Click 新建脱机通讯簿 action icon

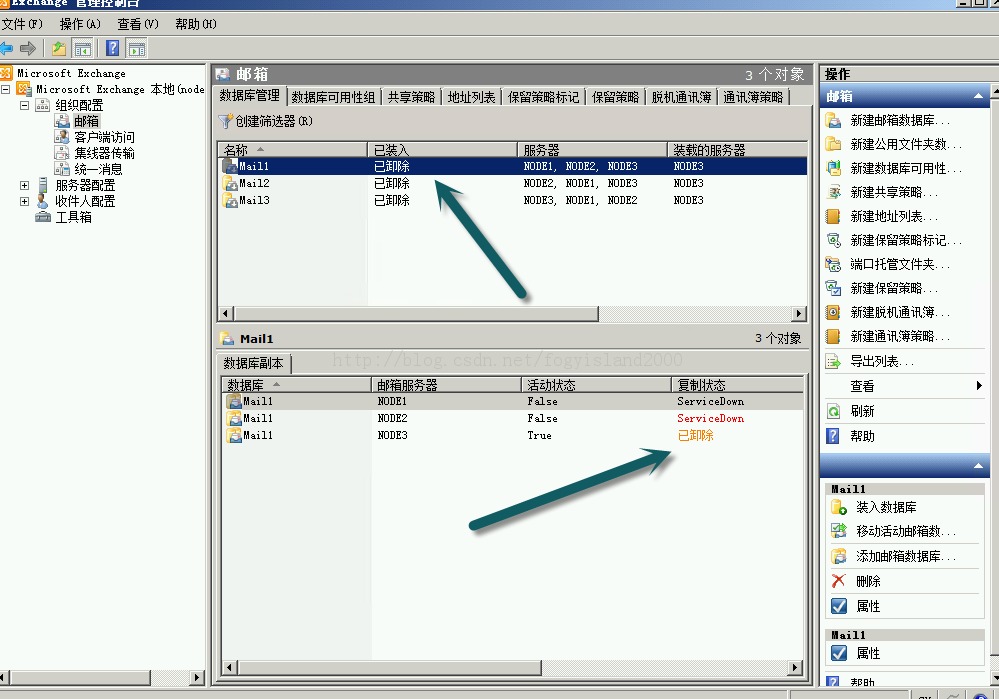point(833,312)
